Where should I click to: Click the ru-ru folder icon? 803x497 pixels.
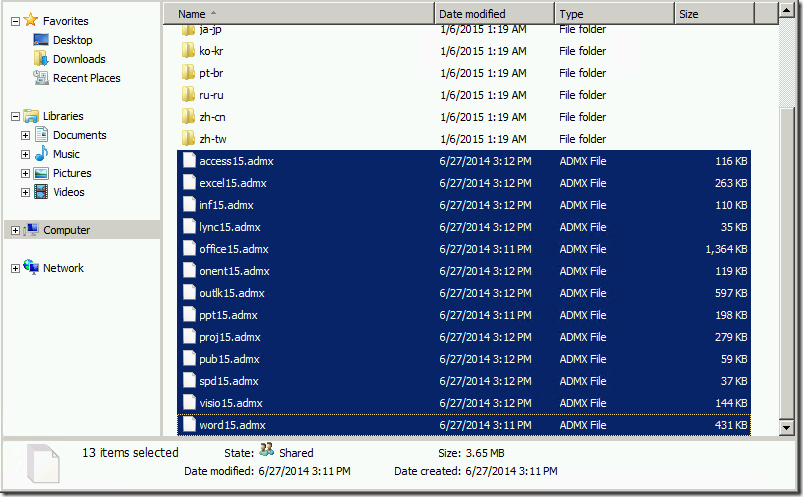[188, 94]
